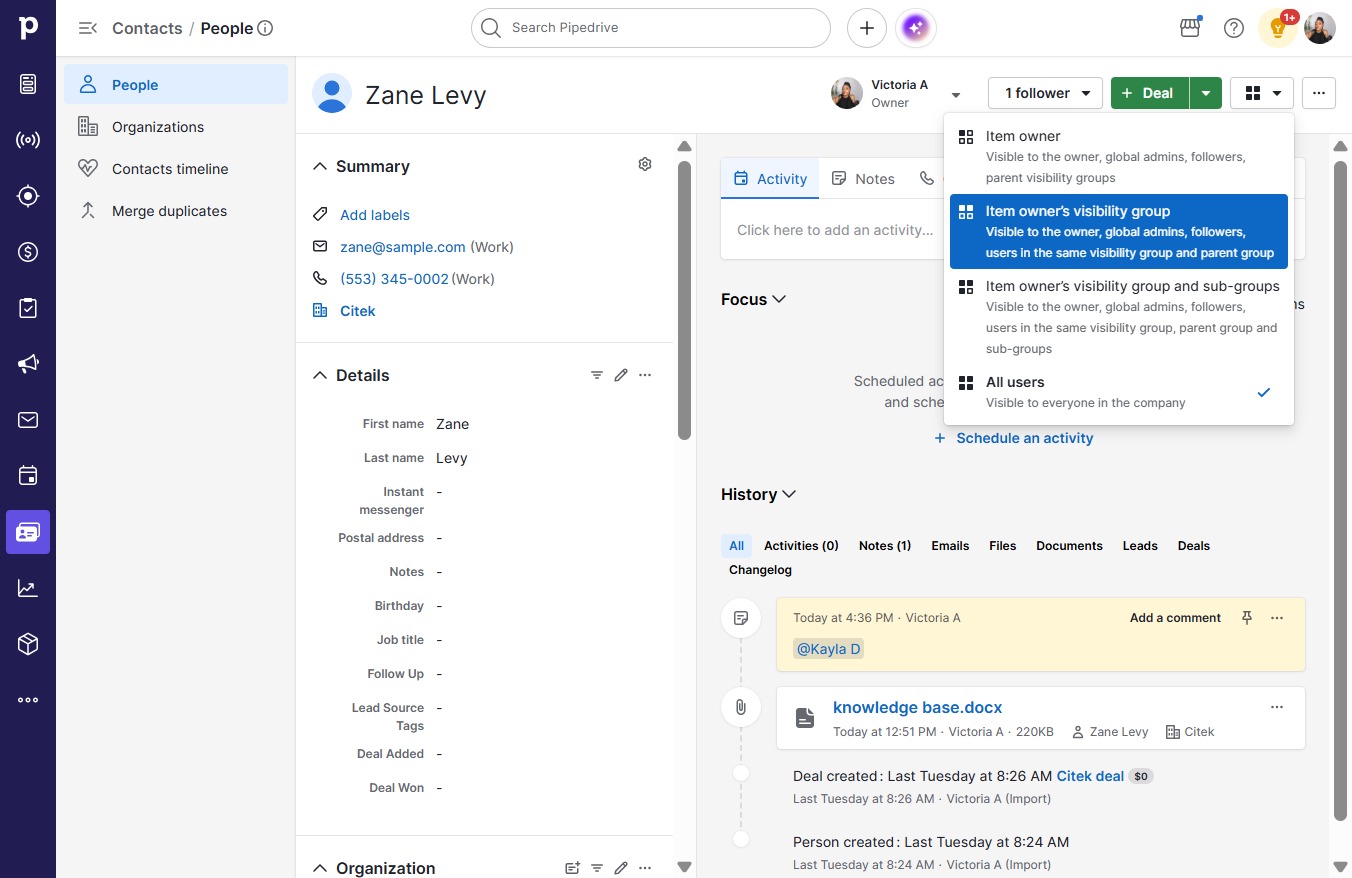Edit Details with pencil icon
The height and width of the screenshot is (878, 1352).
[621, 375]
